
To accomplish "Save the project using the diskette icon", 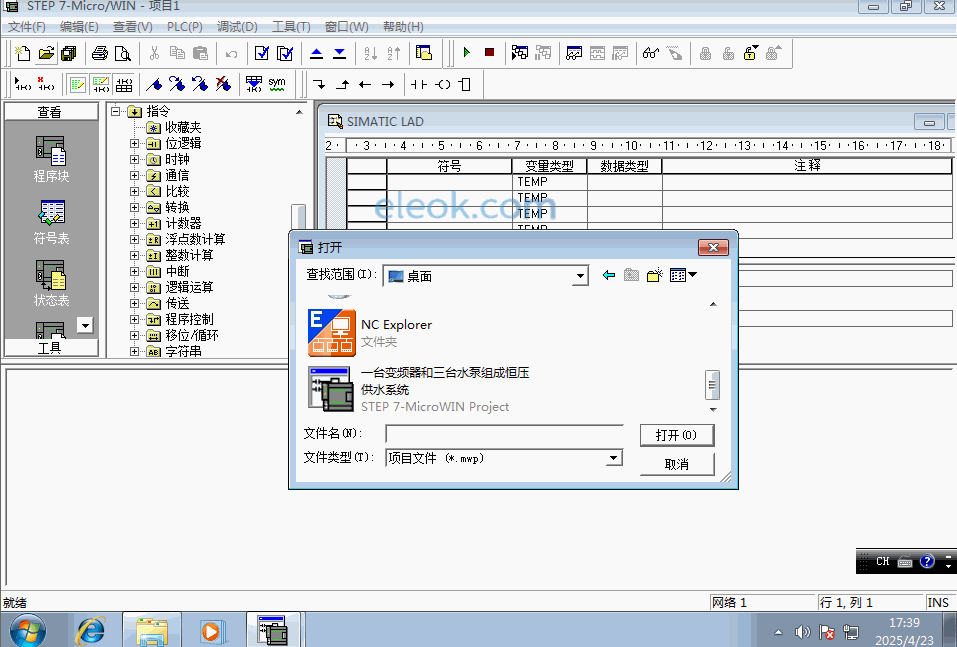I will (x=68, y=53).
